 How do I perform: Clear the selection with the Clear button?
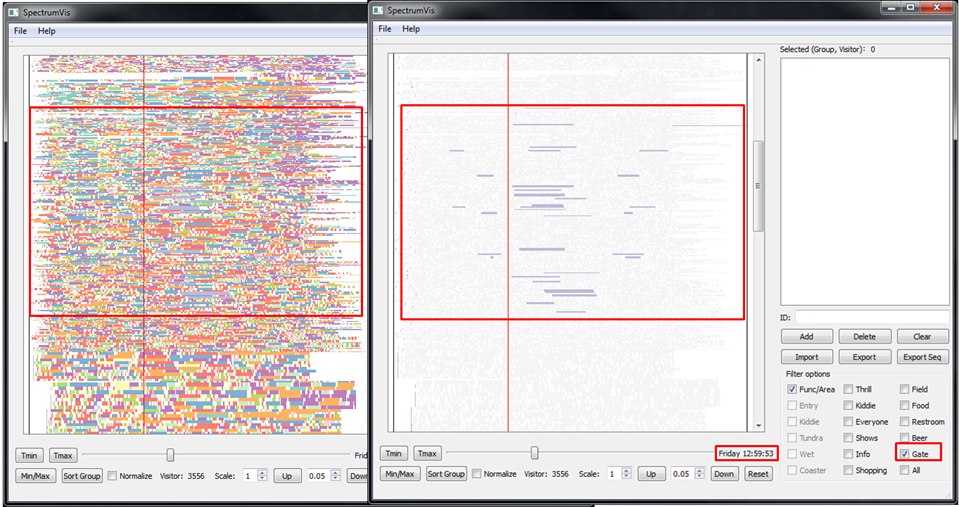(922, 337)
